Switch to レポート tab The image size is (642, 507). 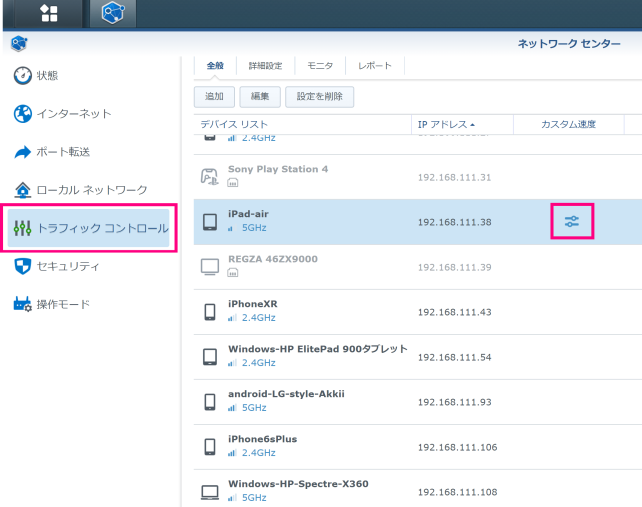click(375, 66)
